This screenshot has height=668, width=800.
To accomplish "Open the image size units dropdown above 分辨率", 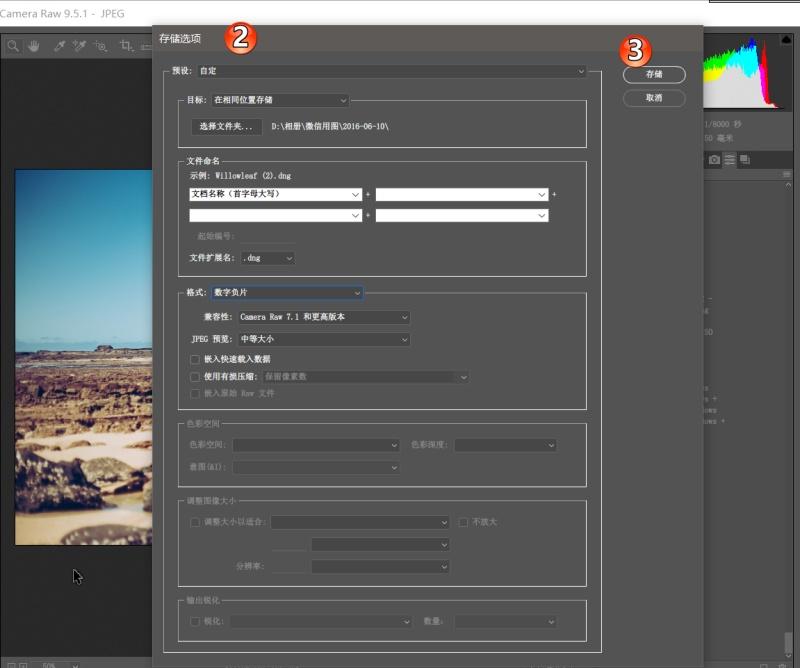I will [x=380, y=545].
